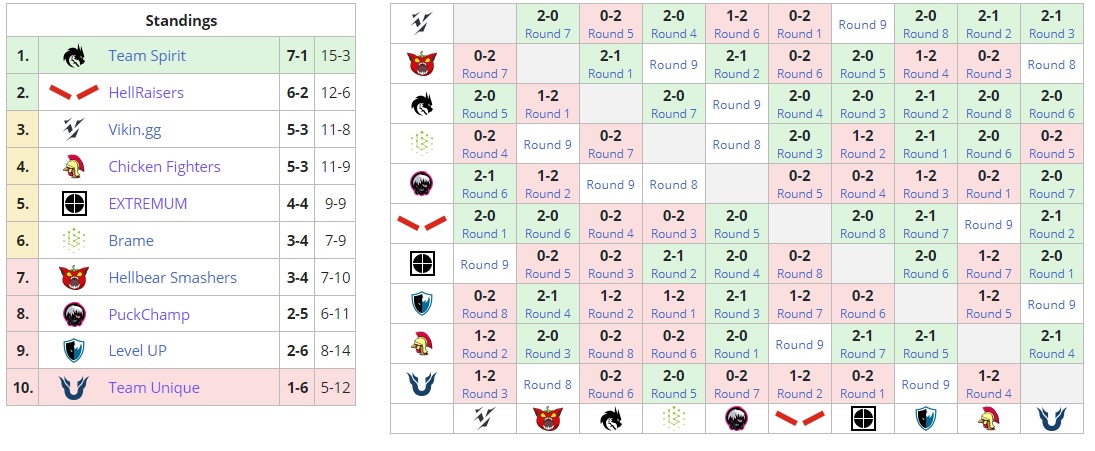
Task: Select Level UP shield logo in crosstable left column
Action: (x=421, y=304)
